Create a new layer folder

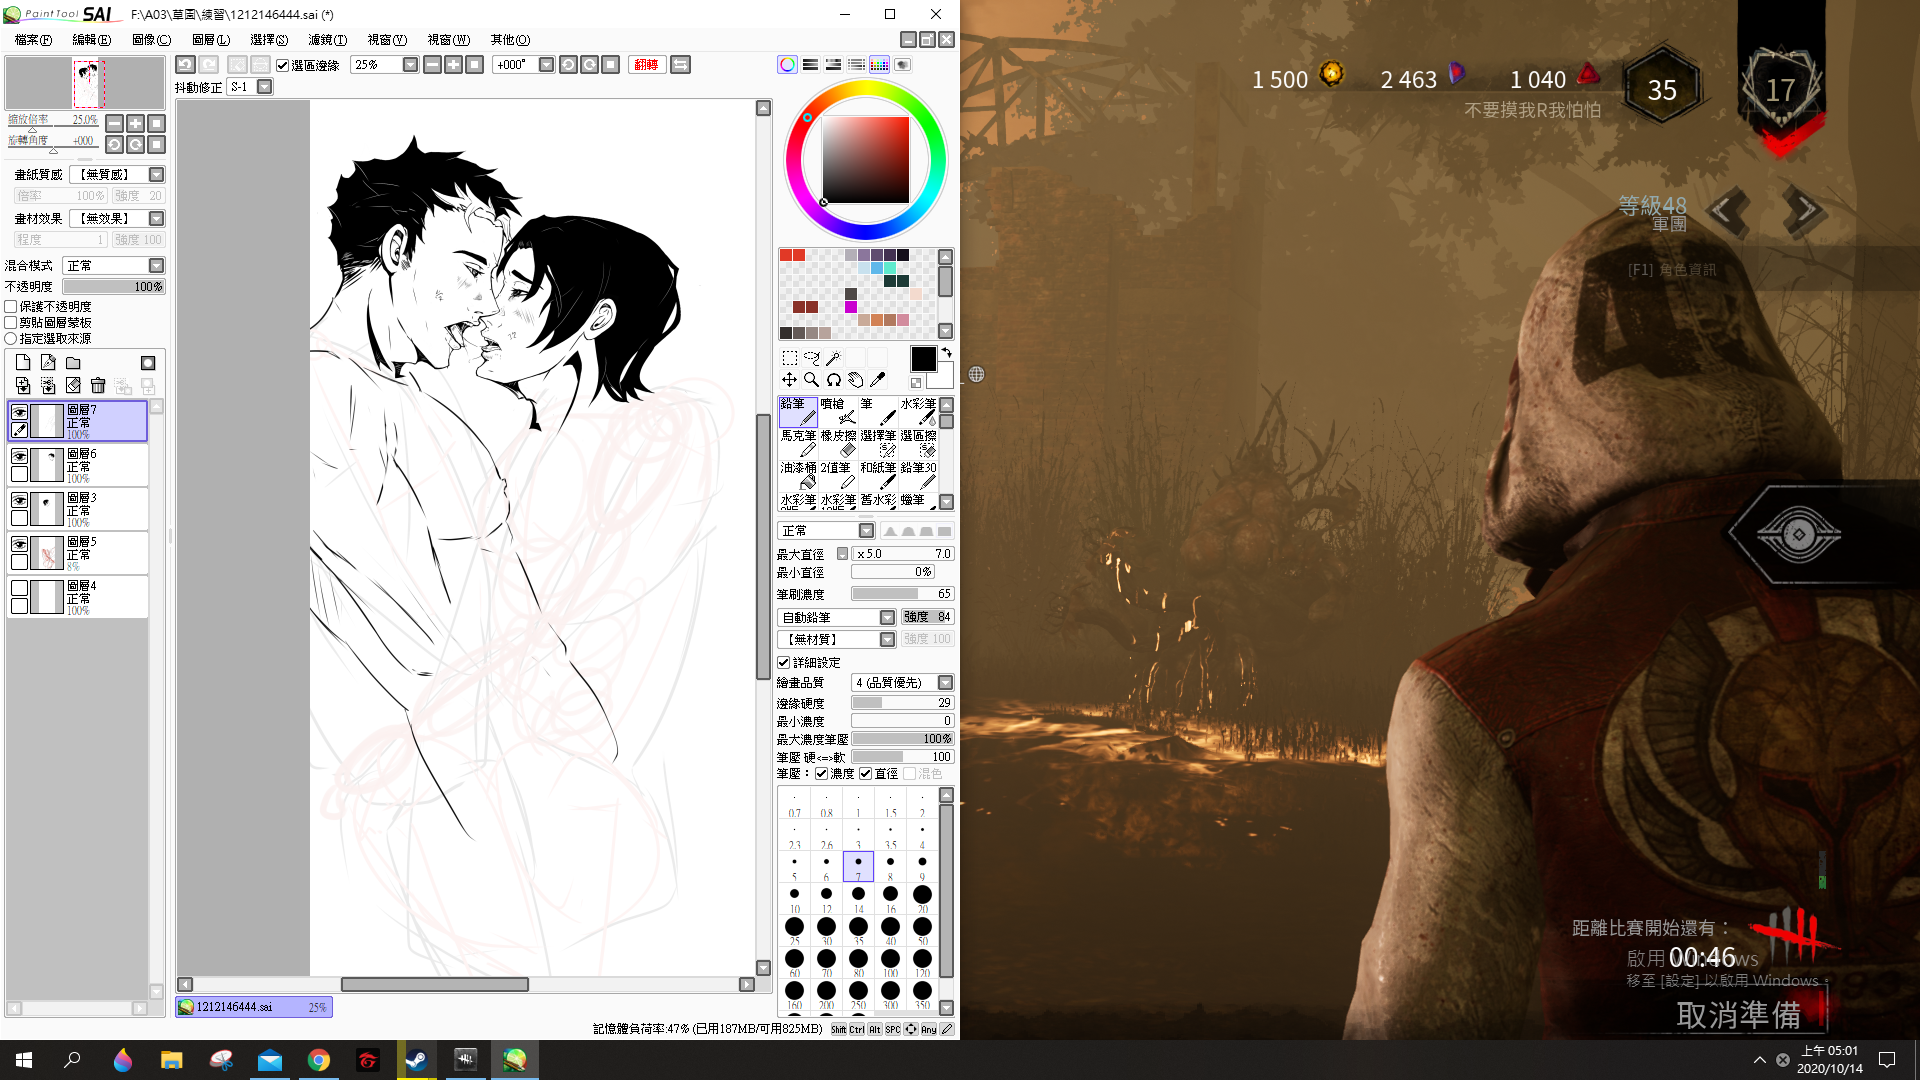tap(73, 363)
